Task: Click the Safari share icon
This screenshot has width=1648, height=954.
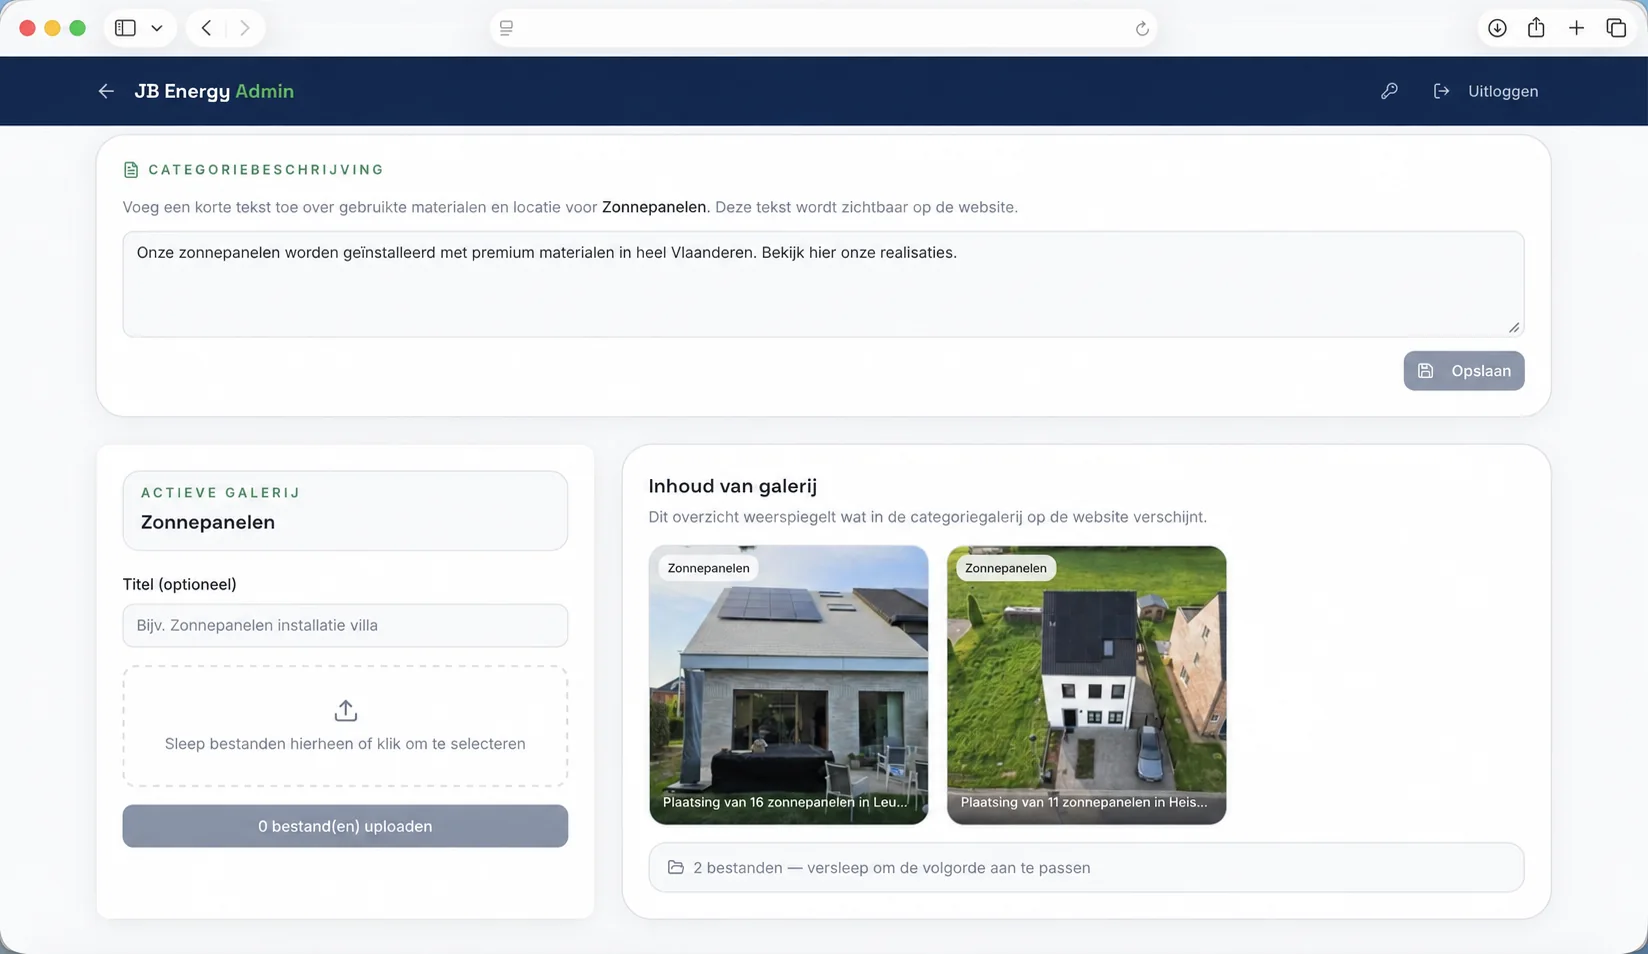Action: [1536, 28]
